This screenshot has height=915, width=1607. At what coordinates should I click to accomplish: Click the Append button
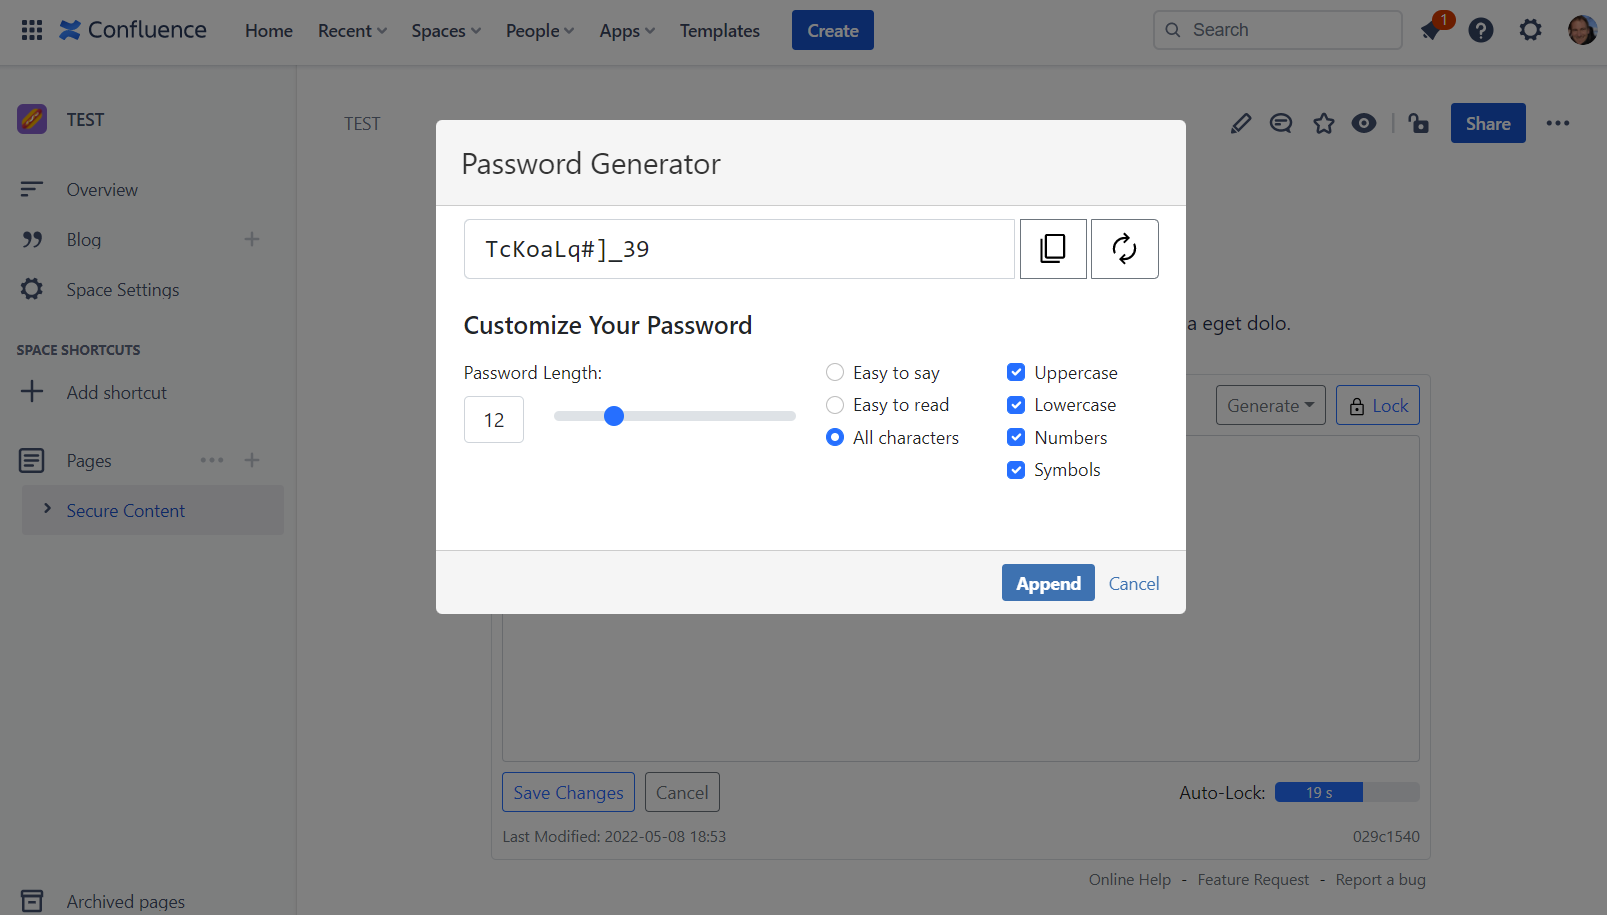[x=1048, y=583]
